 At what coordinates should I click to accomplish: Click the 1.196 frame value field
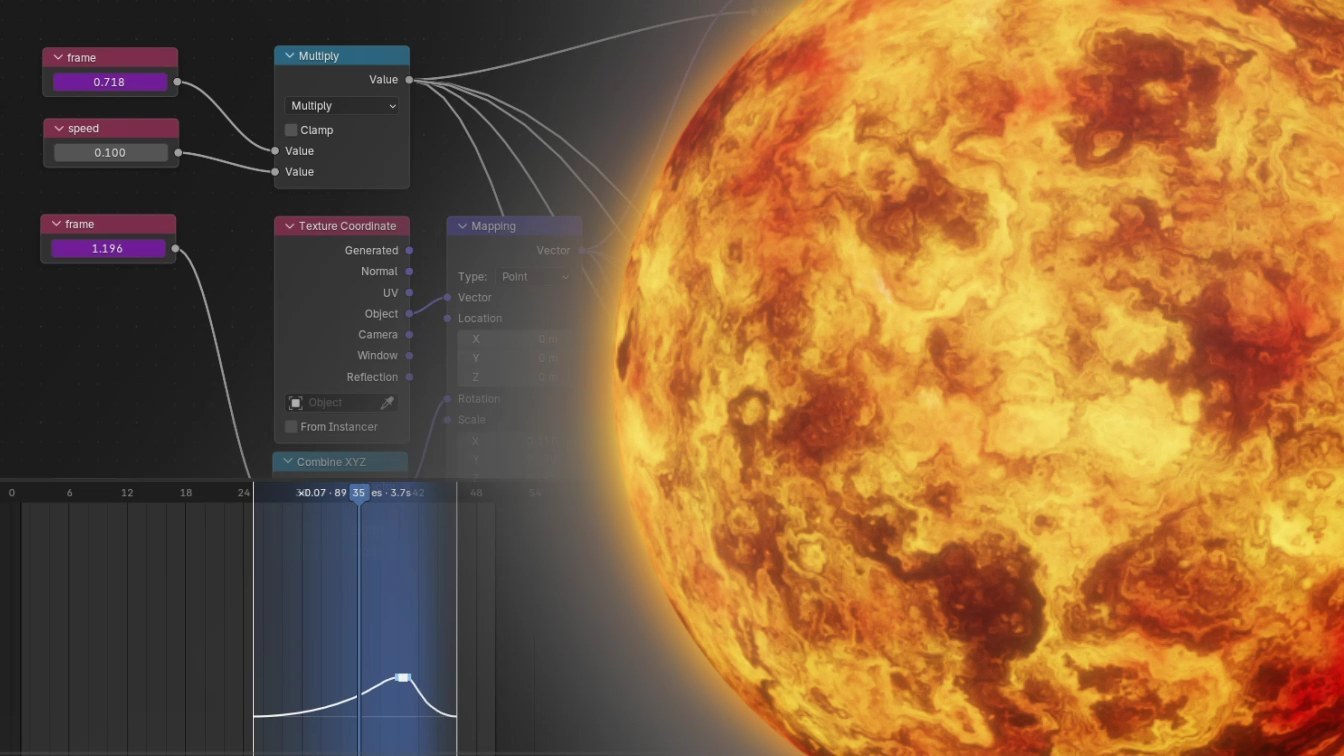[x=108, y=249]
